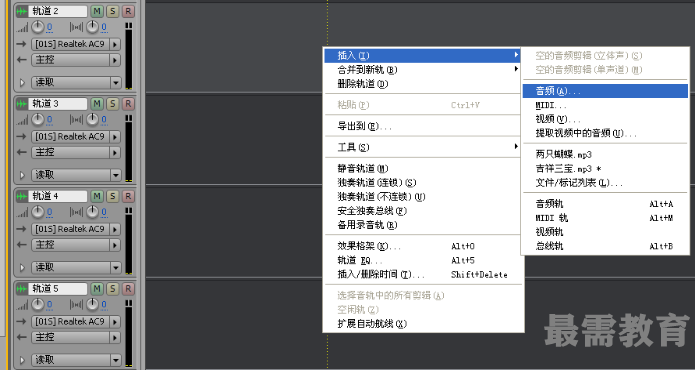696x370 pixels.
Task: Choose 导出到(E)... in the context menu
Action: (x=423, y=126)
